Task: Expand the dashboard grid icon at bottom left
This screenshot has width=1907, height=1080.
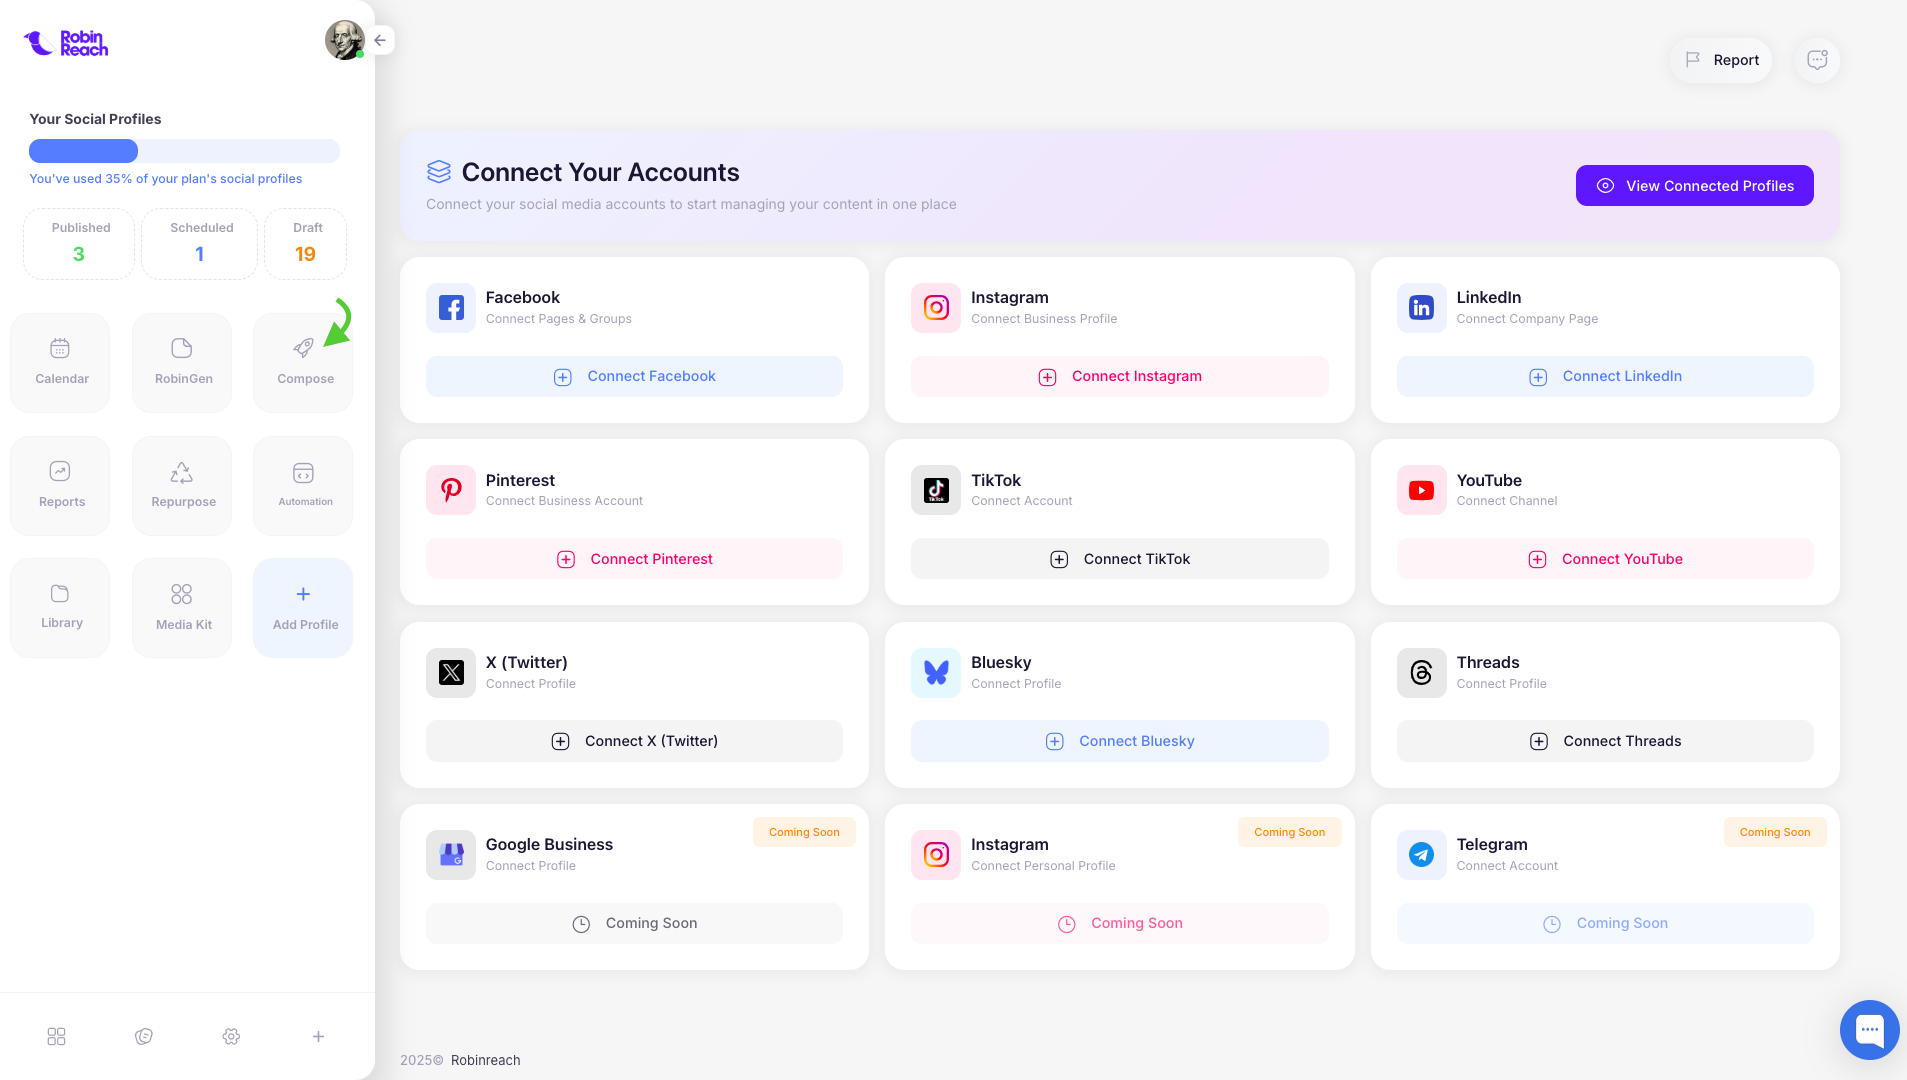Action: coord(56,1036)
